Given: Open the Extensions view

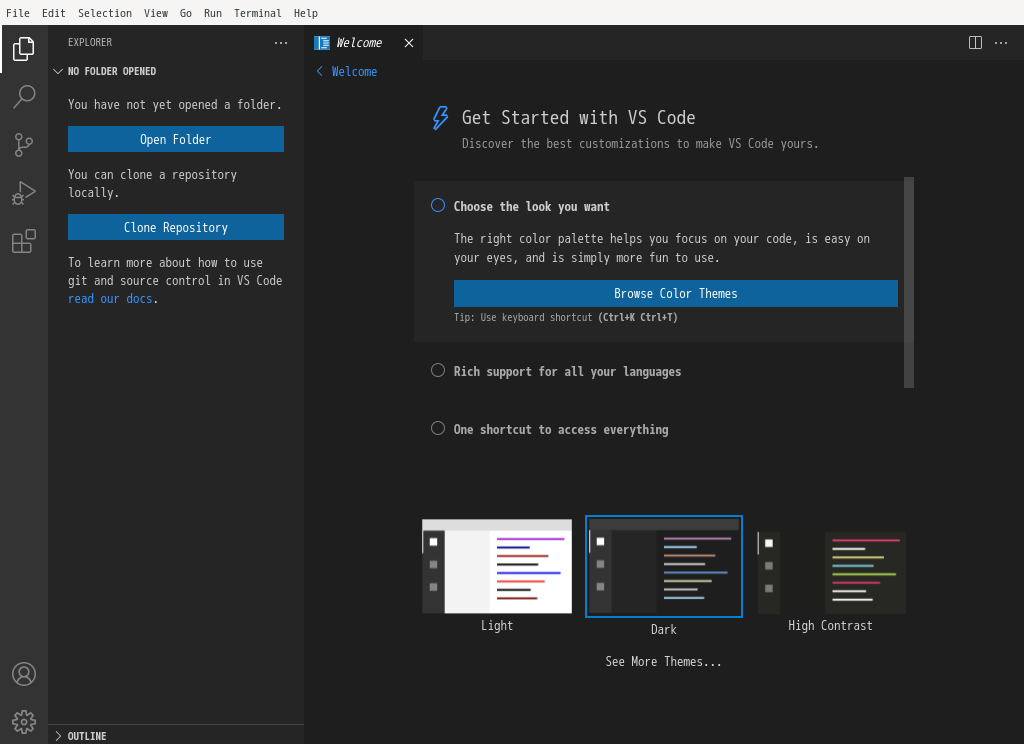Looking at the screenshot, I should coord(24,242).
